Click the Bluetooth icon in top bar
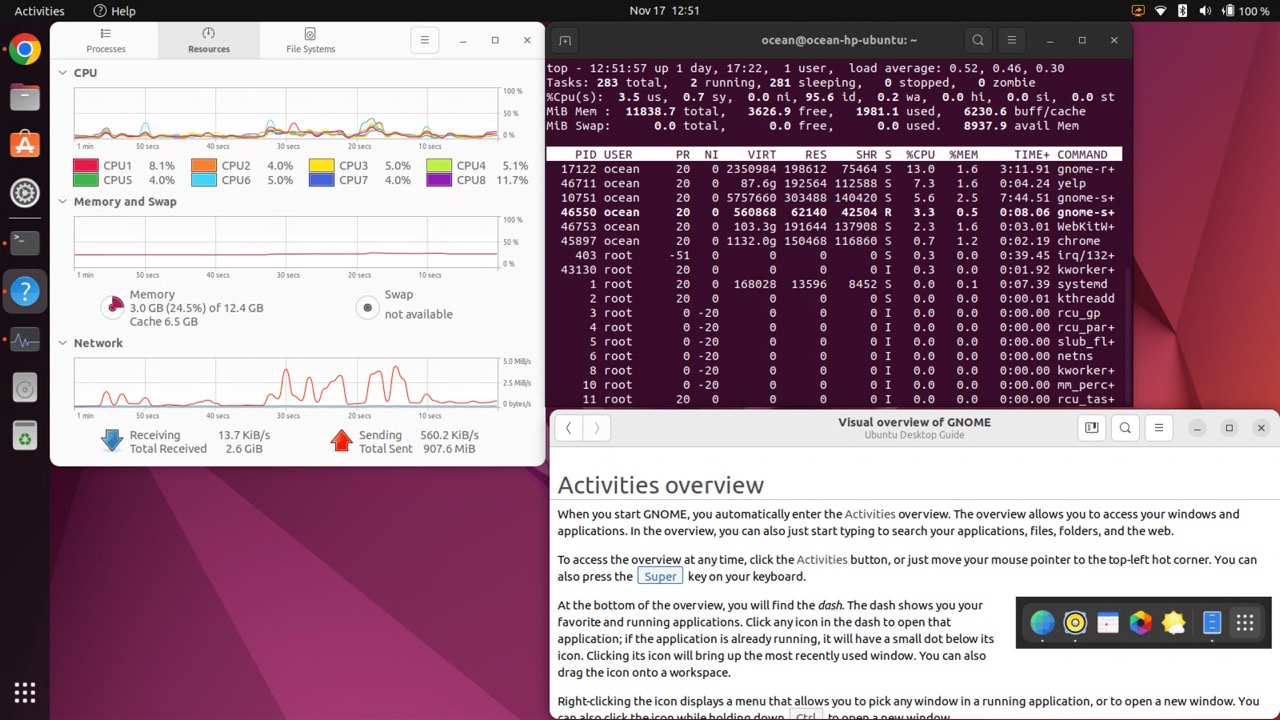Screen dimensions: 1280x720 [x=1182, y=11]
